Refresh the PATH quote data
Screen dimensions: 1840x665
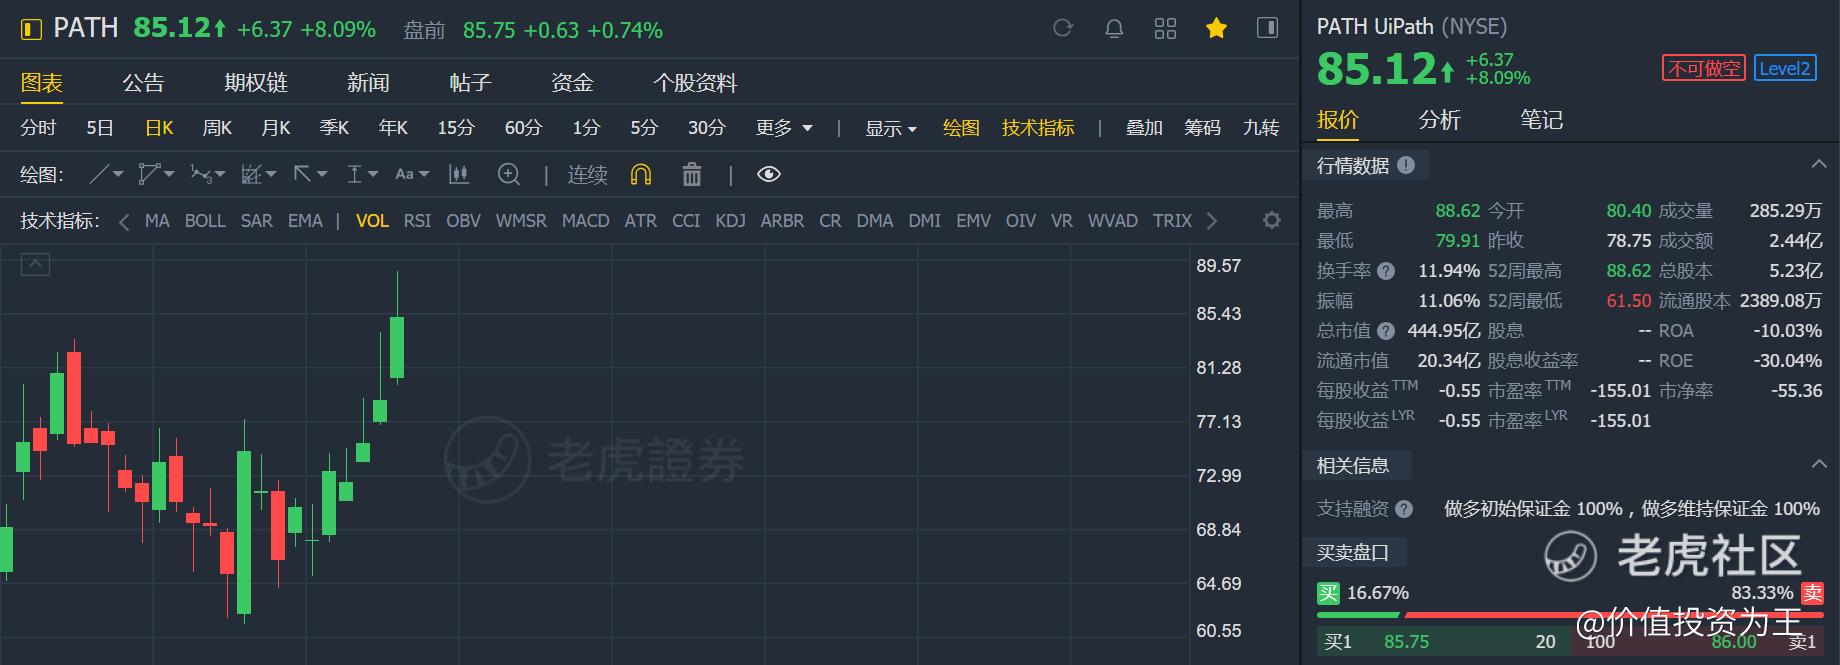pyautogui.click(x=1063, y=28)
